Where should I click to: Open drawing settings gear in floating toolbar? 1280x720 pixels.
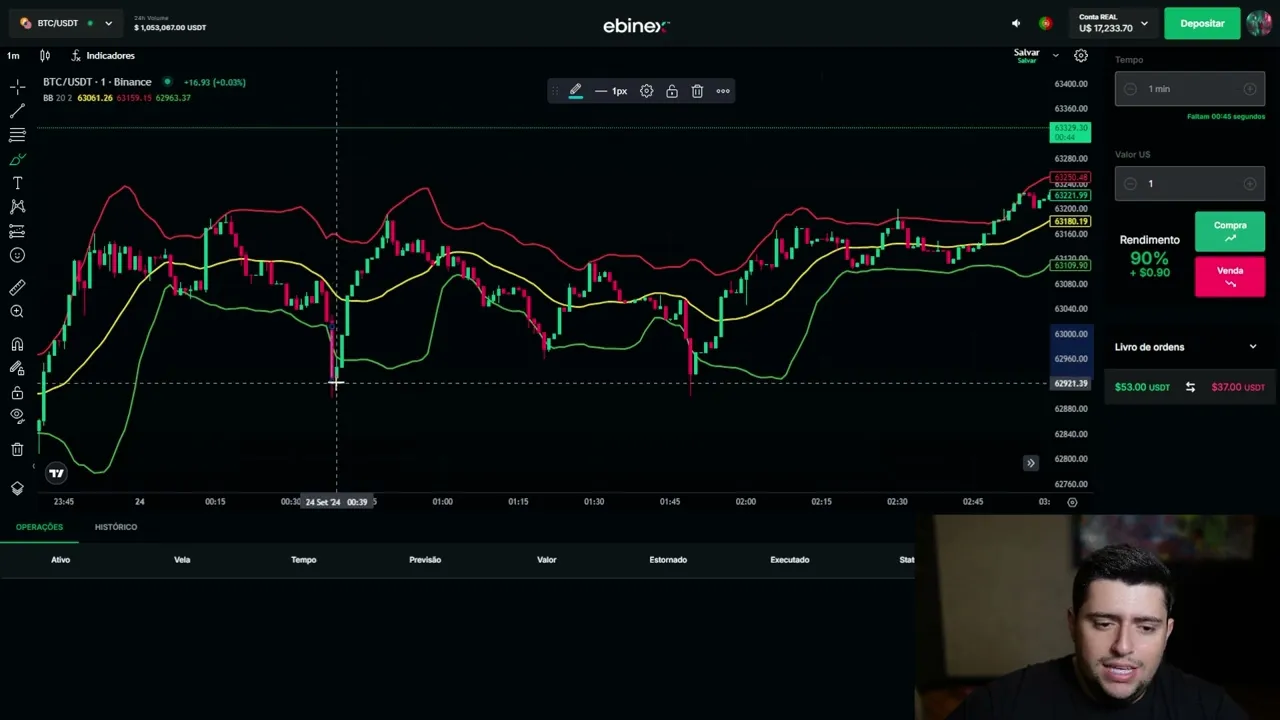tap(647, 91)
